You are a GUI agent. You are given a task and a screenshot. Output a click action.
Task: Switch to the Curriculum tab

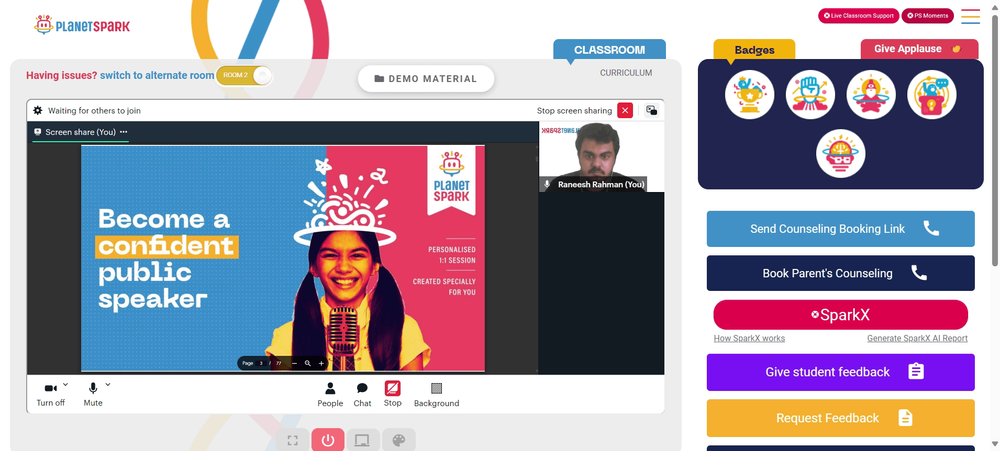click(626, 73)
